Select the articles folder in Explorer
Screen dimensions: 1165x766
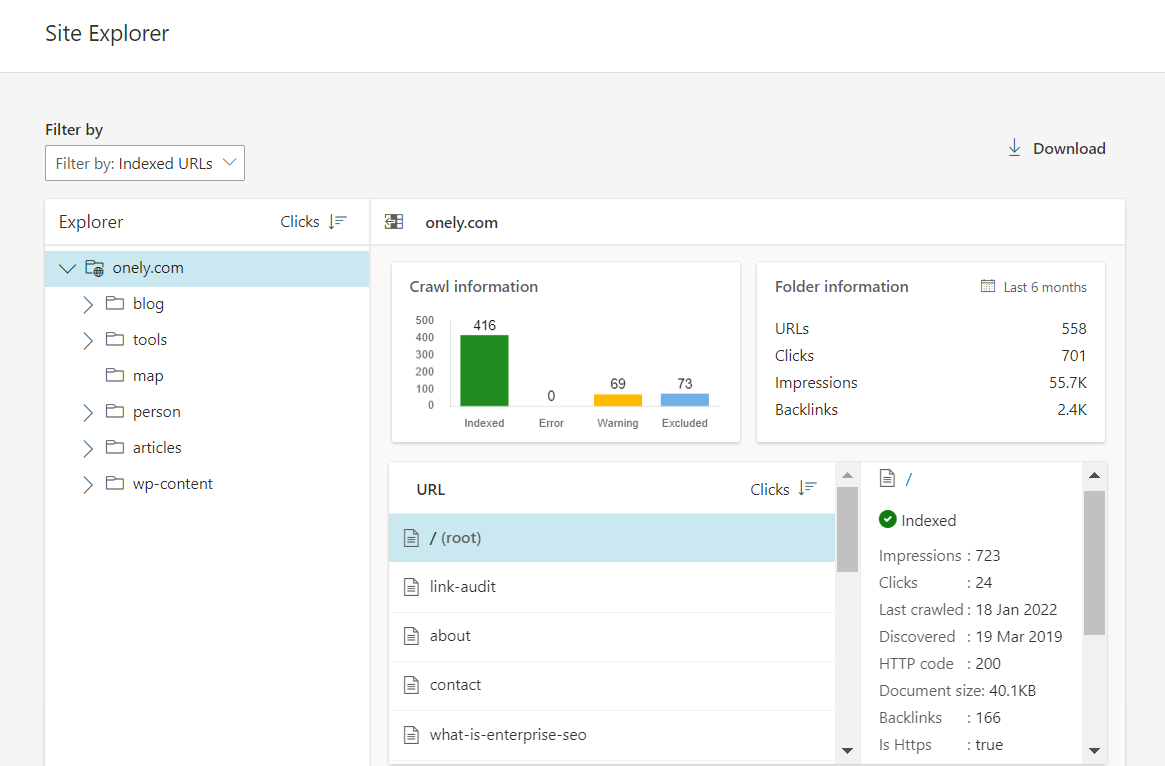[x=158, y=447]
